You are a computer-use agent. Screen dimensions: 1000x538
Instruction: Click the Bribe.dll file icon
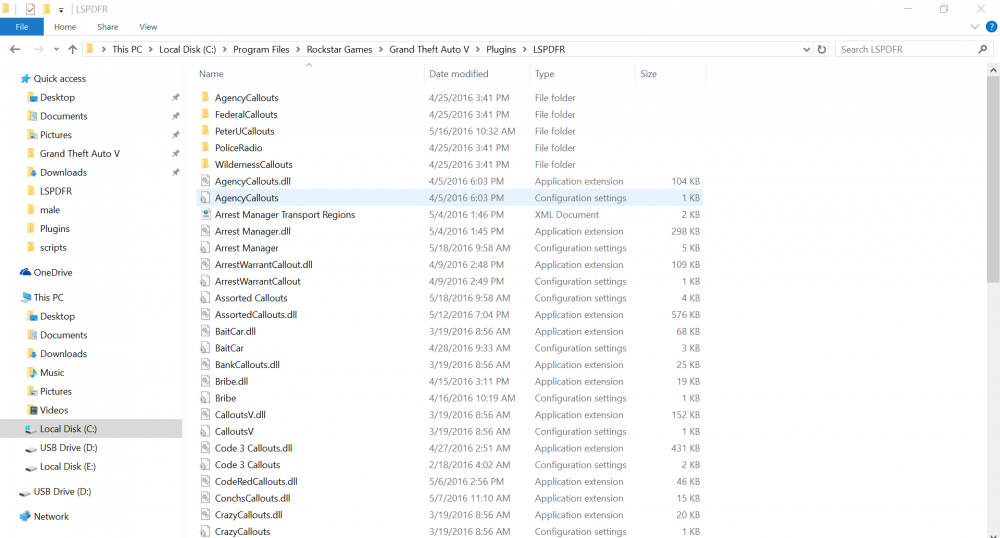point(205,381)
